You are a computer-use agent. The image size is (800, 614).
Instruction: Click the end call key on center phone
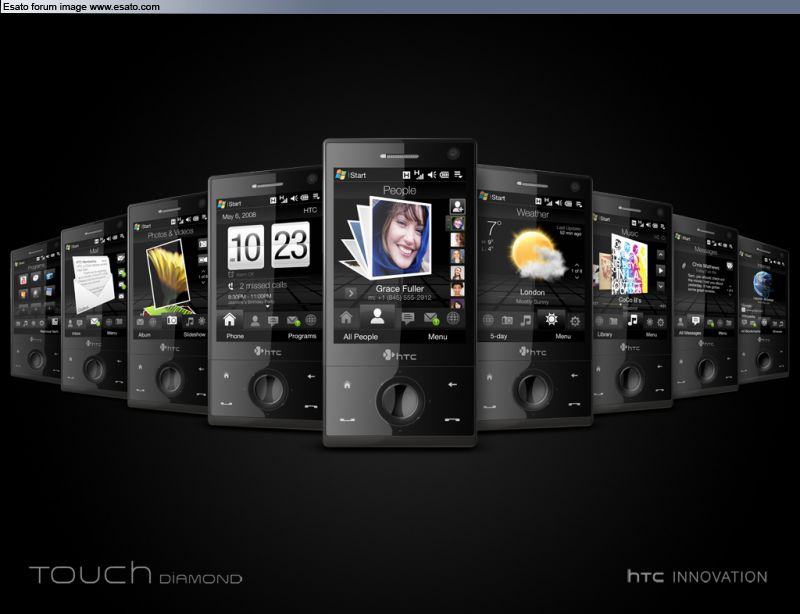tap(452, 420)
